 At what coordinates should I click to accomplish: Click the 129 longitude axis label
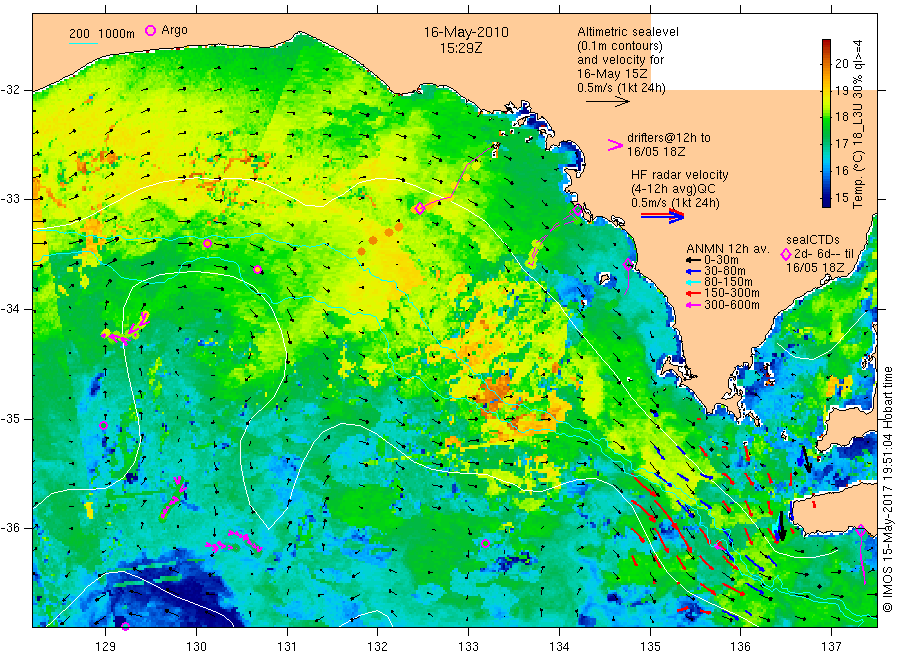(106, 647)
